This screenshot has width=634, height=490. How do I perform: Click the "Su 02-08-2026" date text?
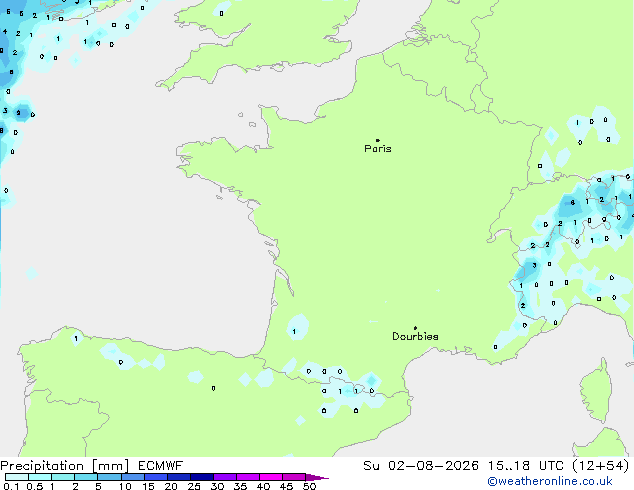421,466
